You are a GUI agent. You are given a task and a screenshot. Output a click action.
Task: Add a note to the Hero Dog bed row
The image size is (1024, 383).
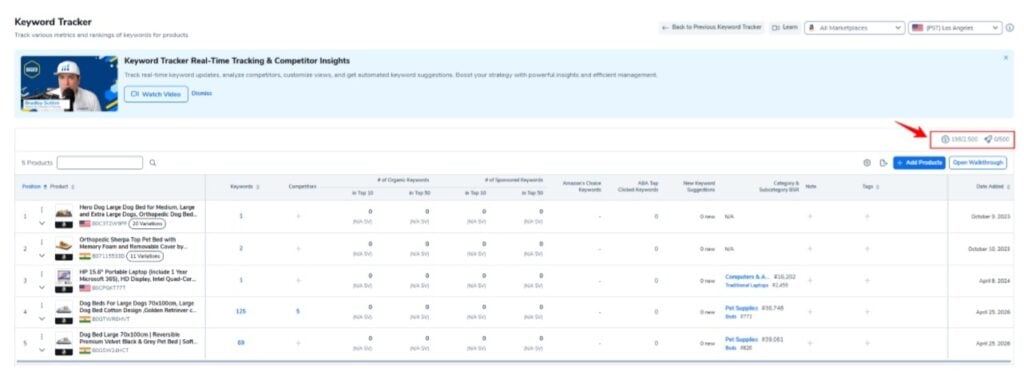(810, 216)
